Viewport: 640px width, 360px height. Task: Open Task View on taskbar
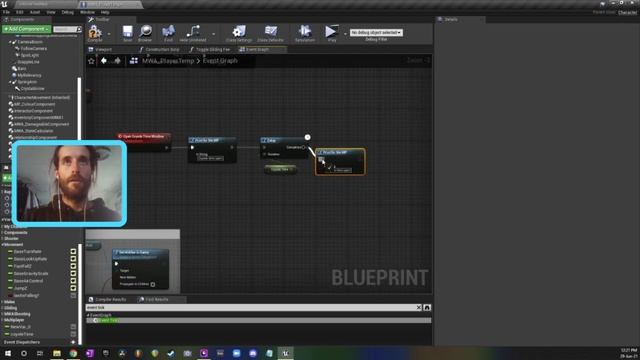40,353
